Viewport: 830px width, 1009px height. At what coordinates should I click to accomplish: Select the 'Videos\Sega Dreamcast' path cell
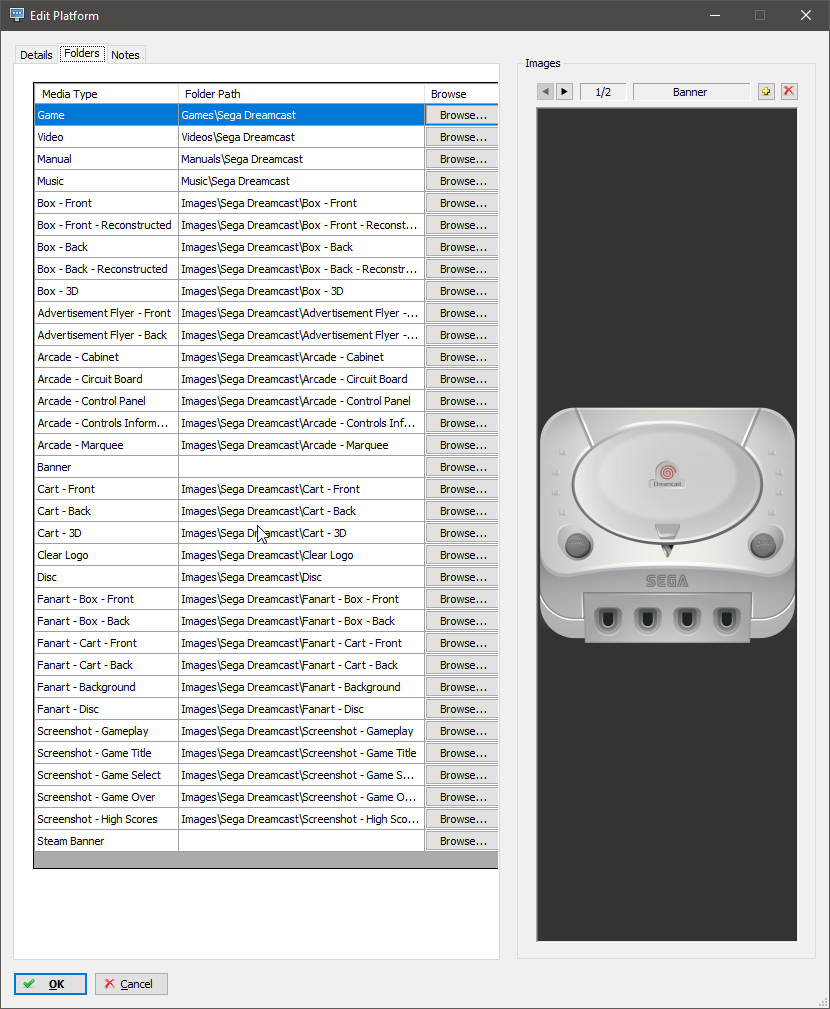pyautogui.click(x=301, y=137)
